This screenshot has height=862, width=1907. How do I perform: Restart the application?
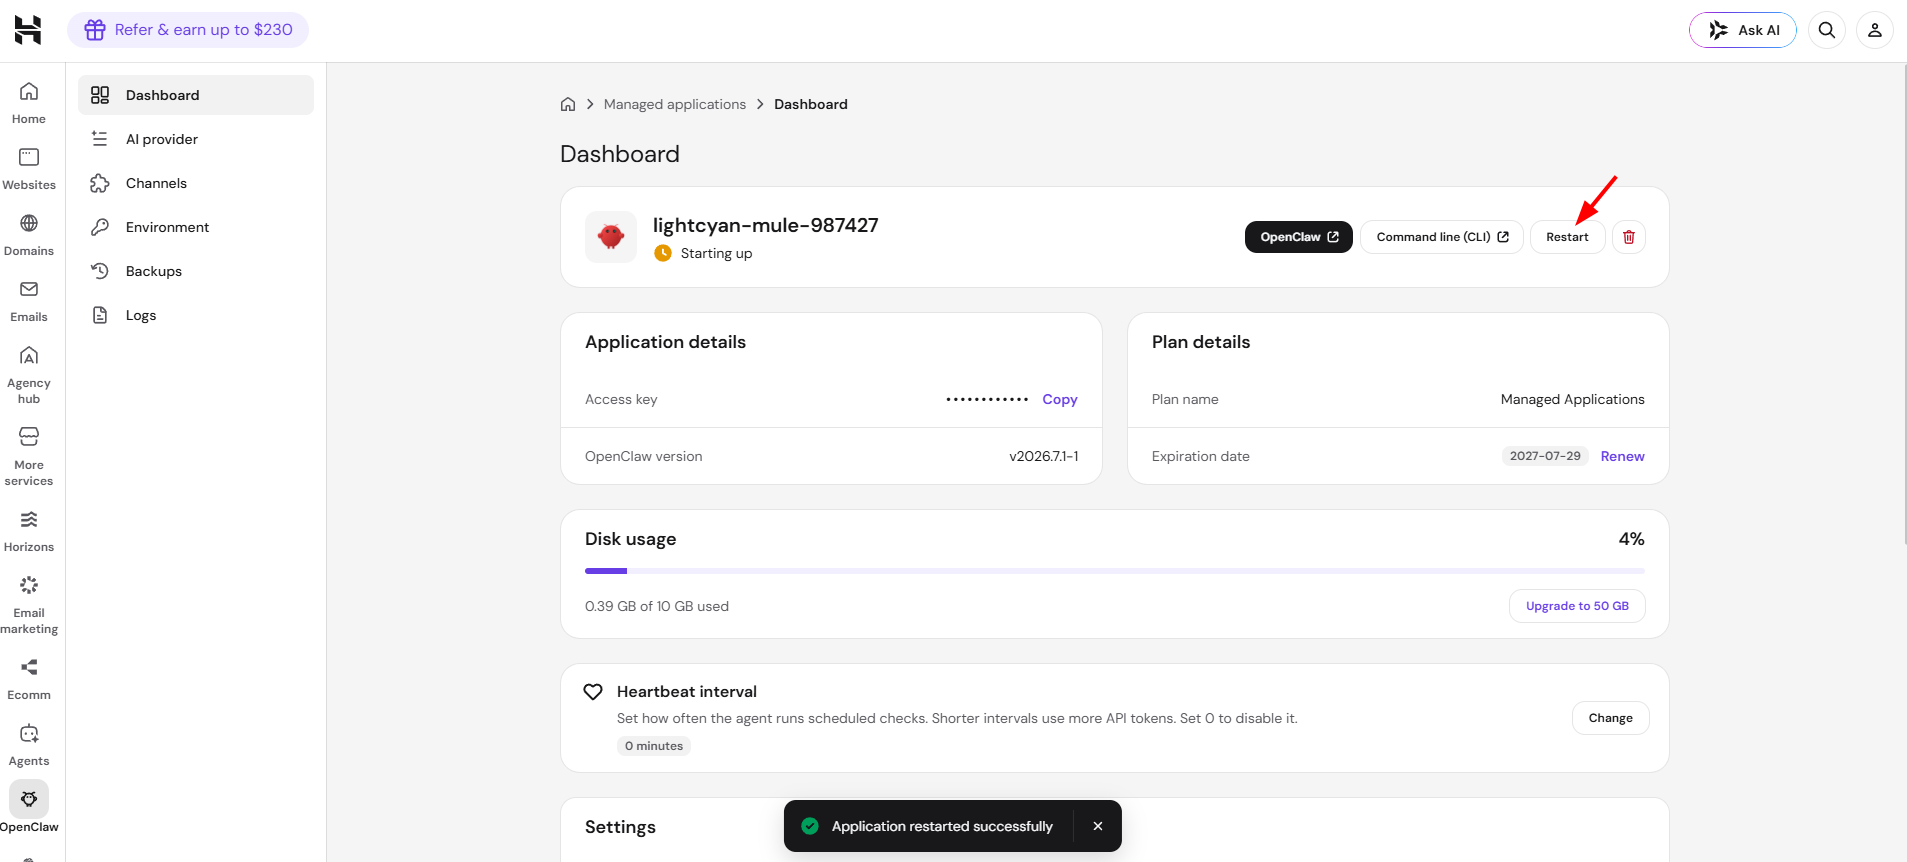tap(1567, 237)
